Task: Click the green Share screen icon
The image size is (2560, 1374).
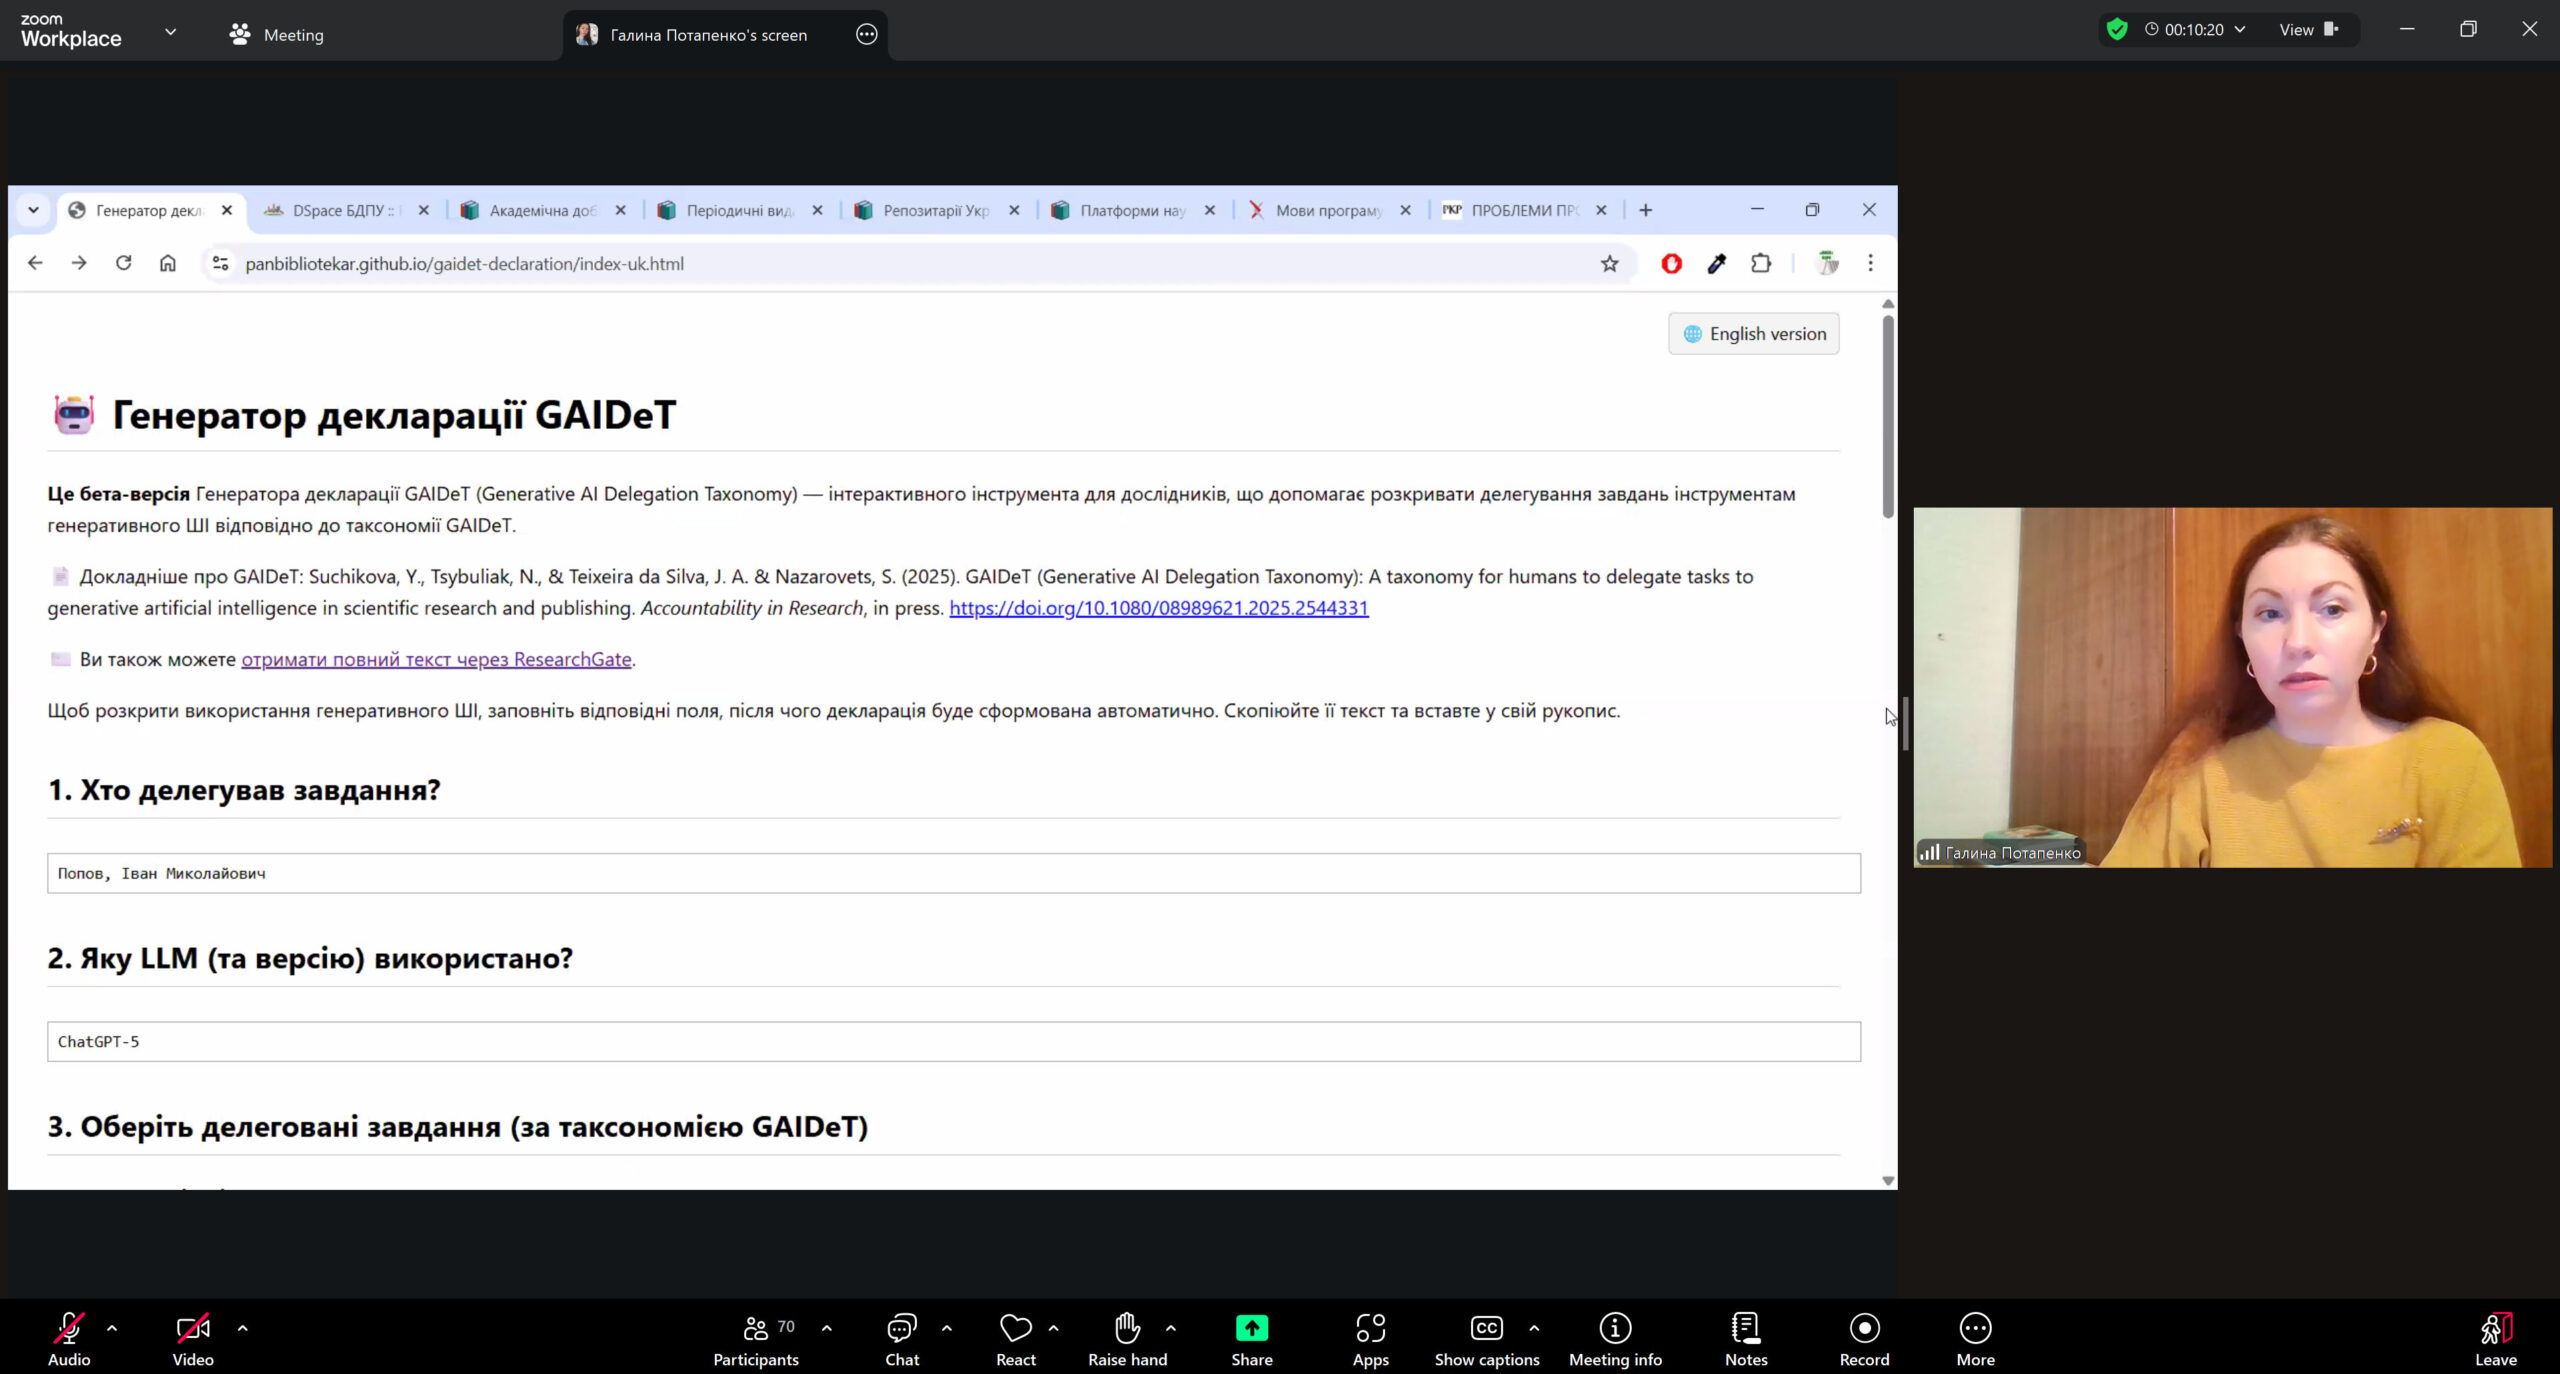Action: click(x=1251, y=1328)
